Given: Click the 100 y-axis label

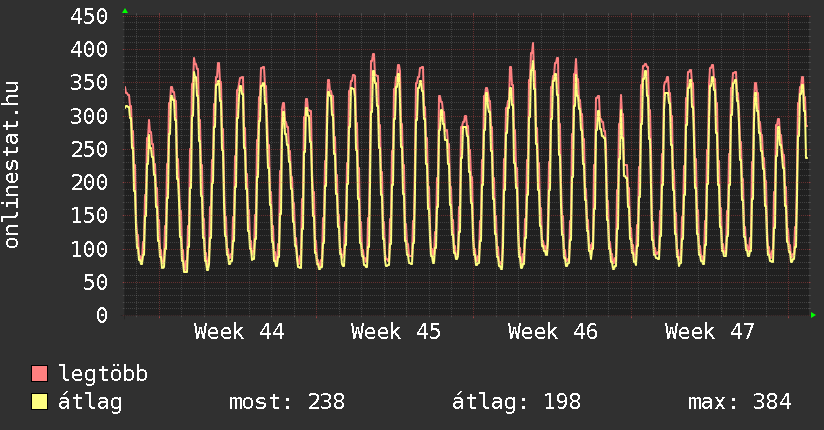Looking at the screenshot, I should (x=90, y=249).
